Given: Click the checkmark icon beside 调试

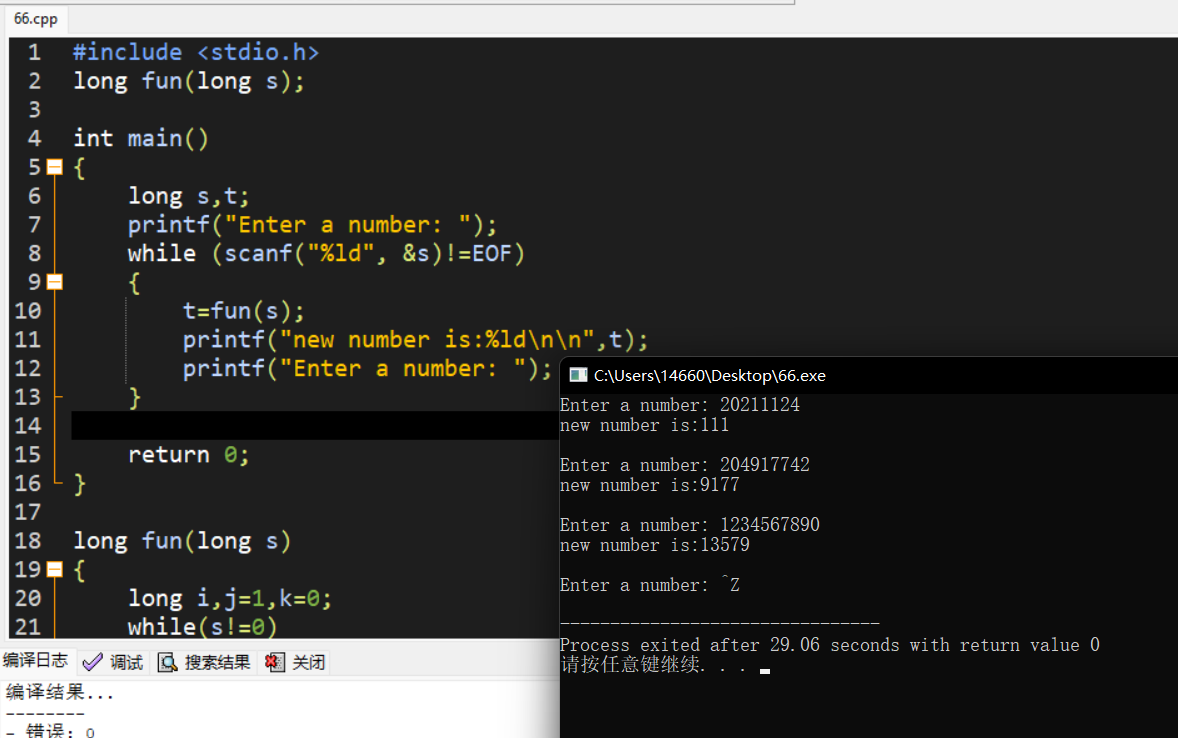Looking at the screenshot, I should tap(92, 662).
